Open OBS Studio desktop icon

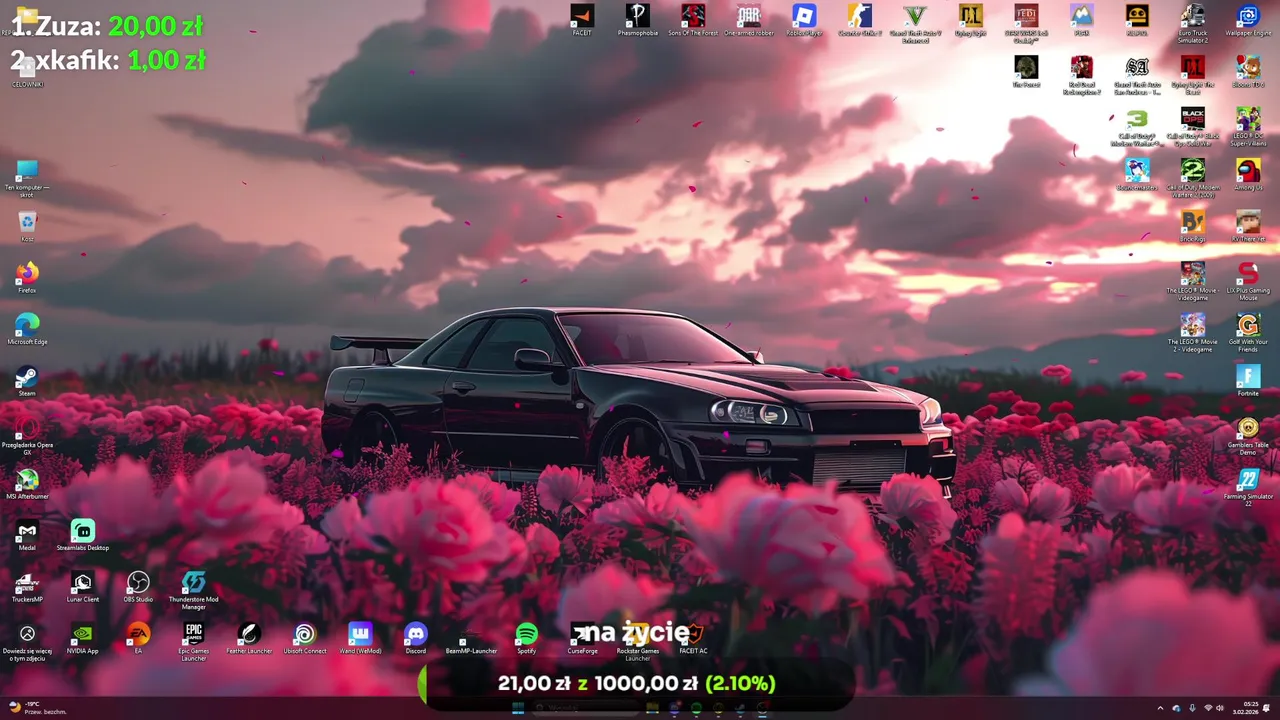tap(138, 588)
